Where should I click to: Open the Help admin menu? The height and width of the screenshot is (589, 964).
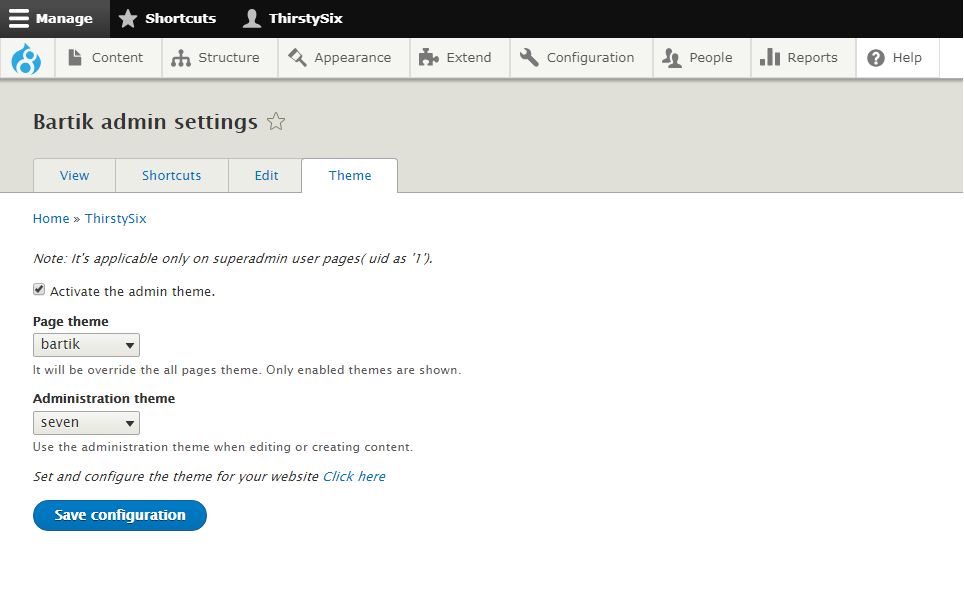898,58
